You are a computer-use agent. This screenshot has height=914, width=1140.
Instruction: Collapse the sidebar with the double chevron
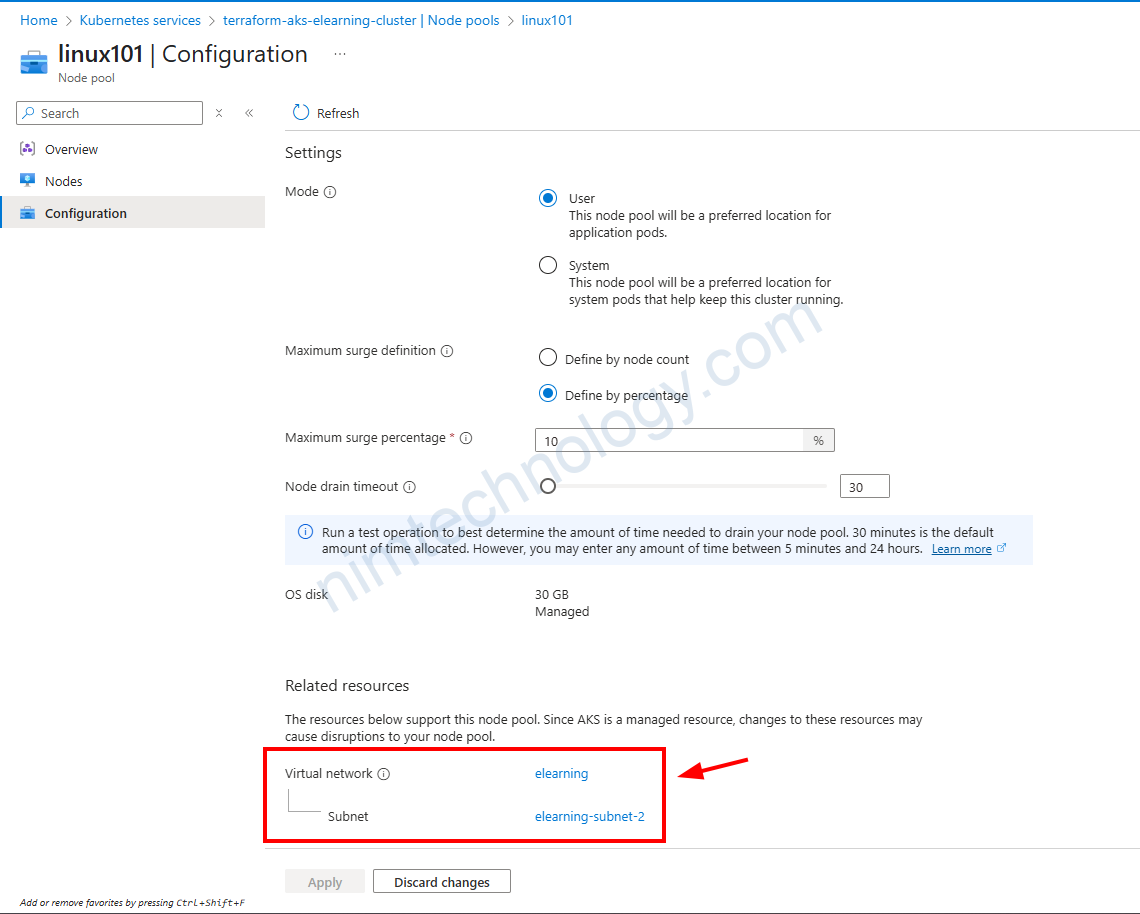[249, 113]
